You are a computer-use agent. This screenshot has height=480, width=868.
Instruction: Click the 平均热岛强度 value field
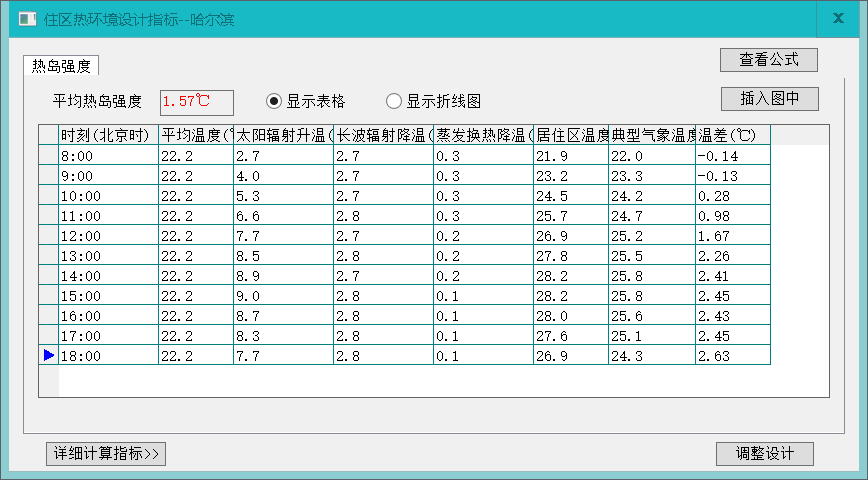[196, 102]
